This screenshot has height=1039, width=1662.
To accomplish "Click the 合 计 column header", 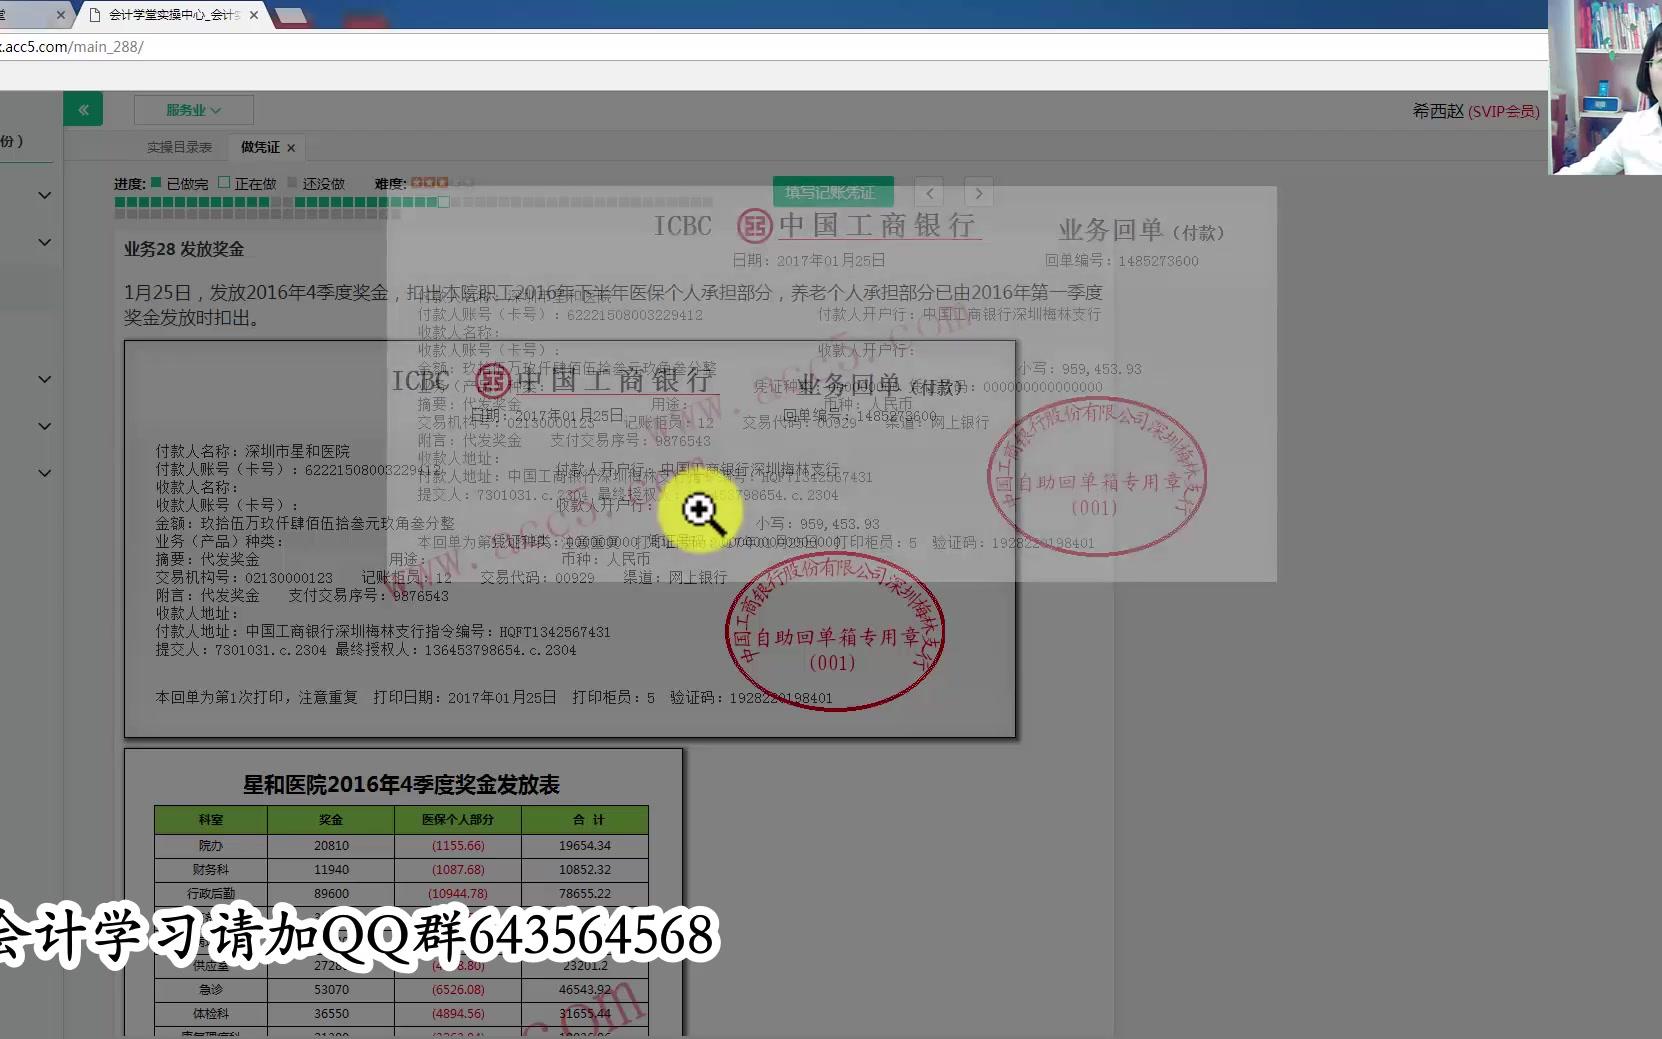I will point(585,820).
